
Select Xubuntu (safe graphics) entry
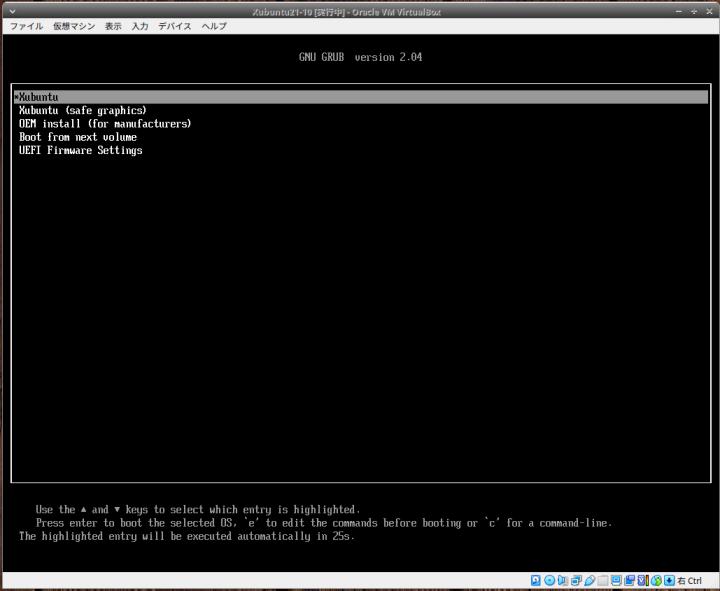(83, 110)
